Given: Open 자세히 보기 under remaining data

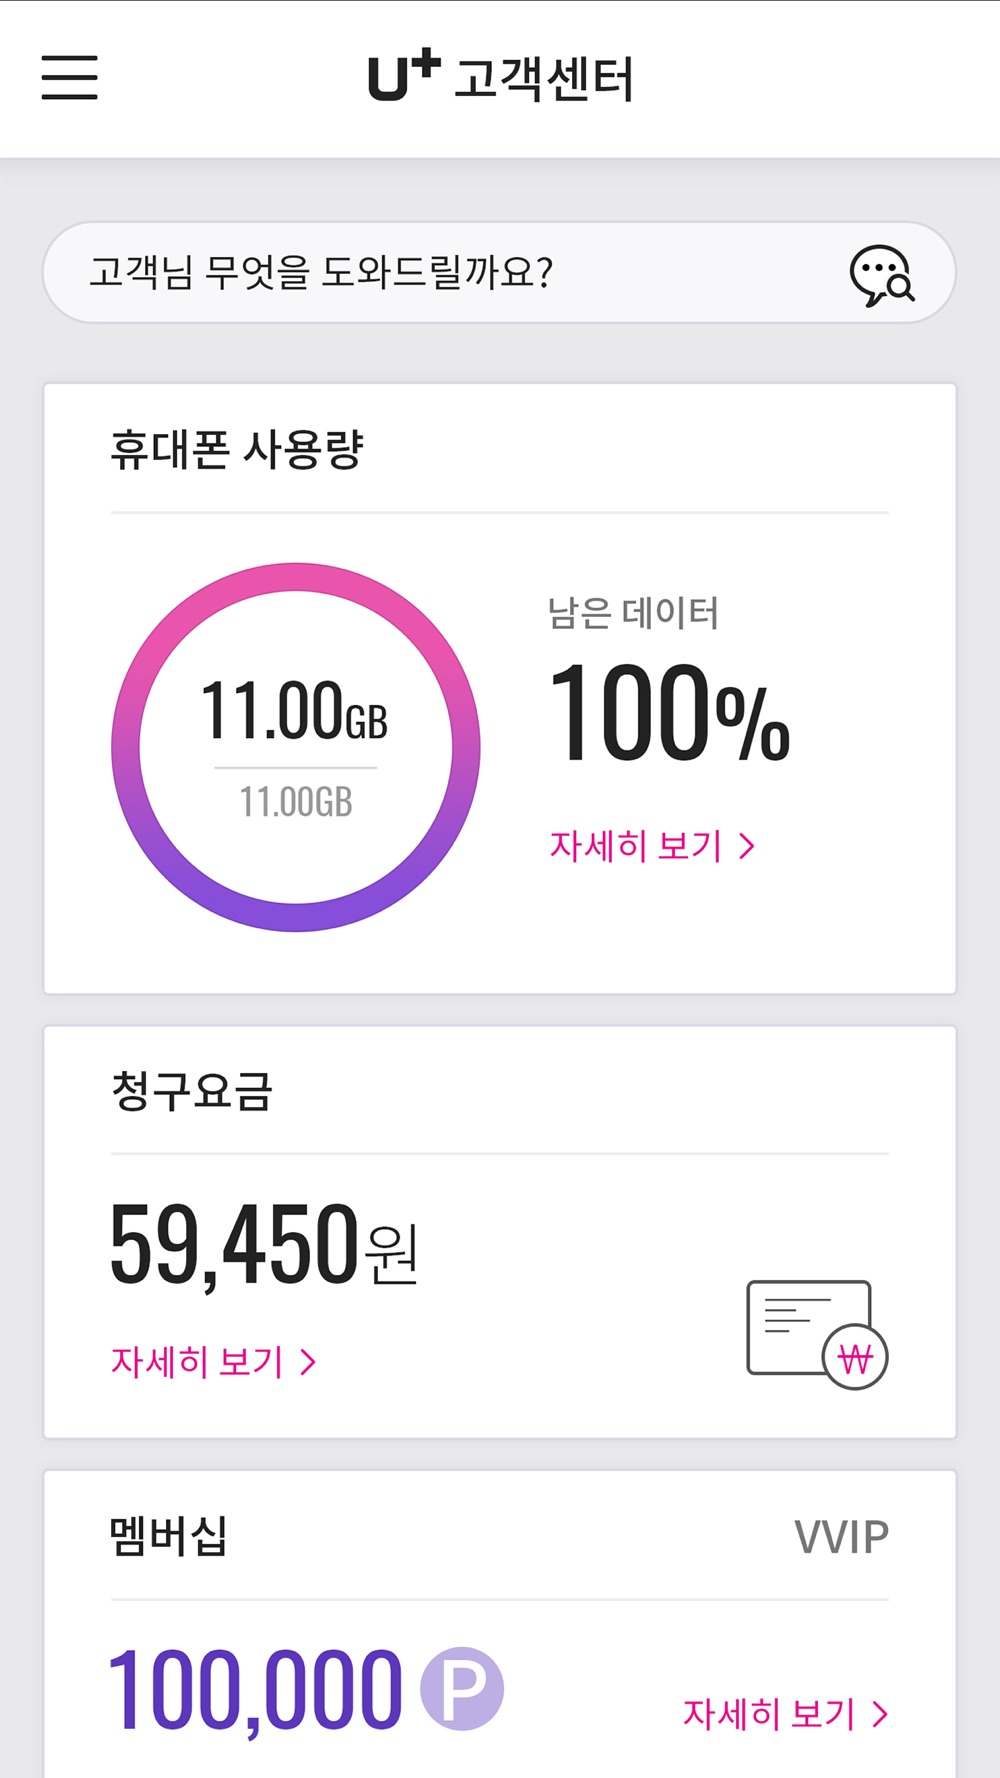Looking at the screenshot, I should coord(636,846).
